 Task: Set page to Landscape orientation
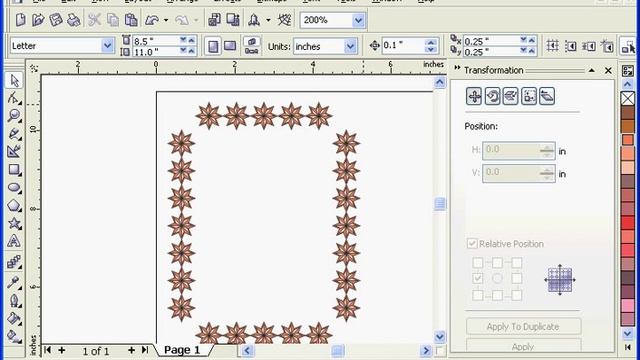tap(230, 46)
